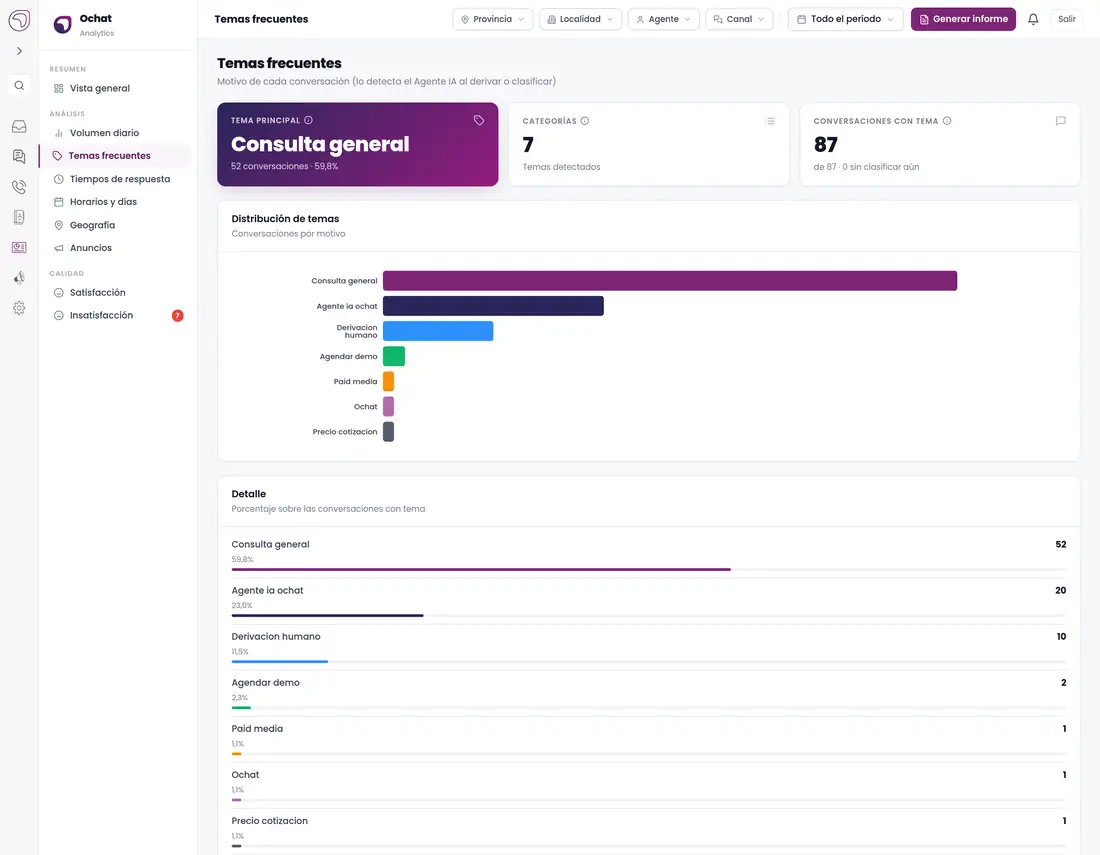Click the info icon beside Conversaciones con tema

947,121
